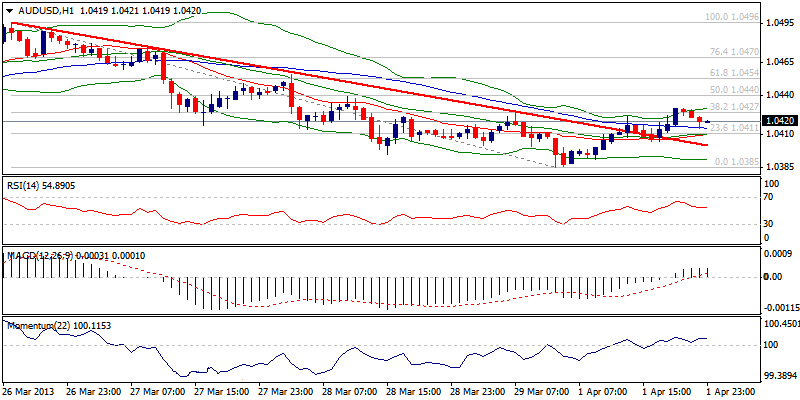This screenshot has width=800, height=400.
Task: Click the 1.0495 price axis label
Action: (x=778, y=22)
